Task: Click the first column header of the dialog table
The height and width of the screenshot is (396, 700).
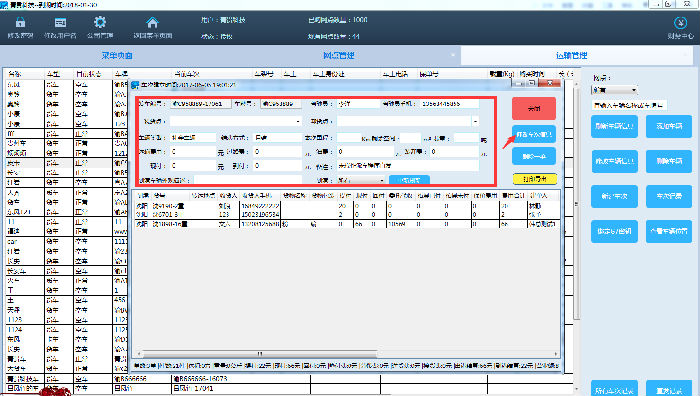Action: pos(143,196)
